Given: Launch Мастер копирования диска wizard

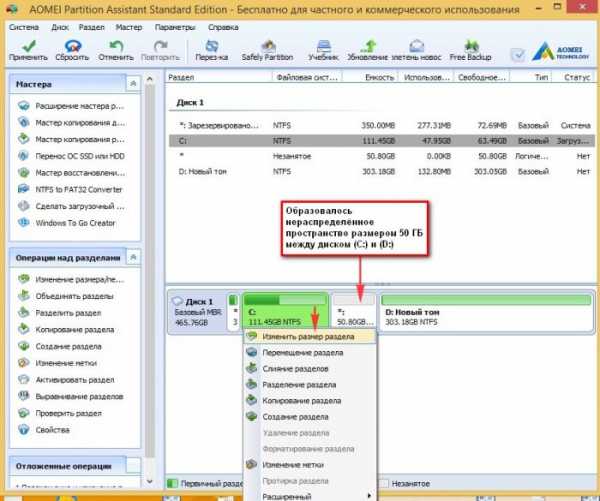Looking at the screenshot, I should [x=72, y=123].
